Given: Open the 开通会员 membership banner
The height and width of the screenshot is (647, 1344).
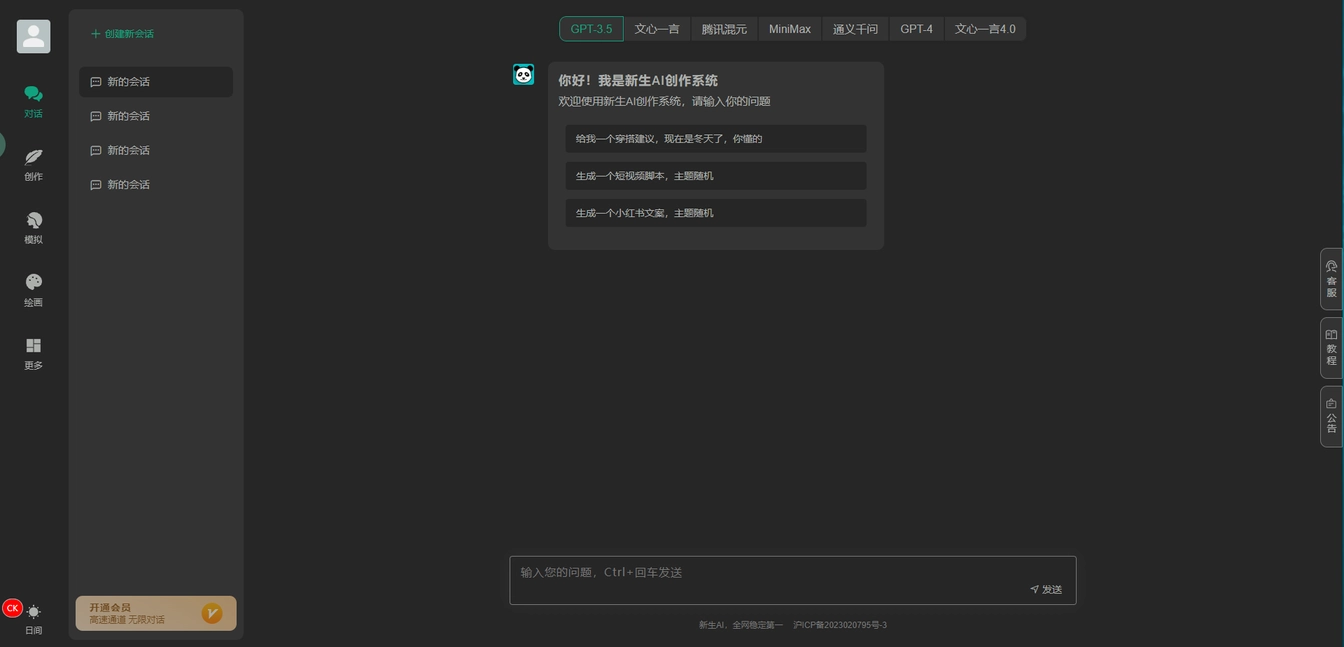Looking at the screenshot, I should (155, 612).
